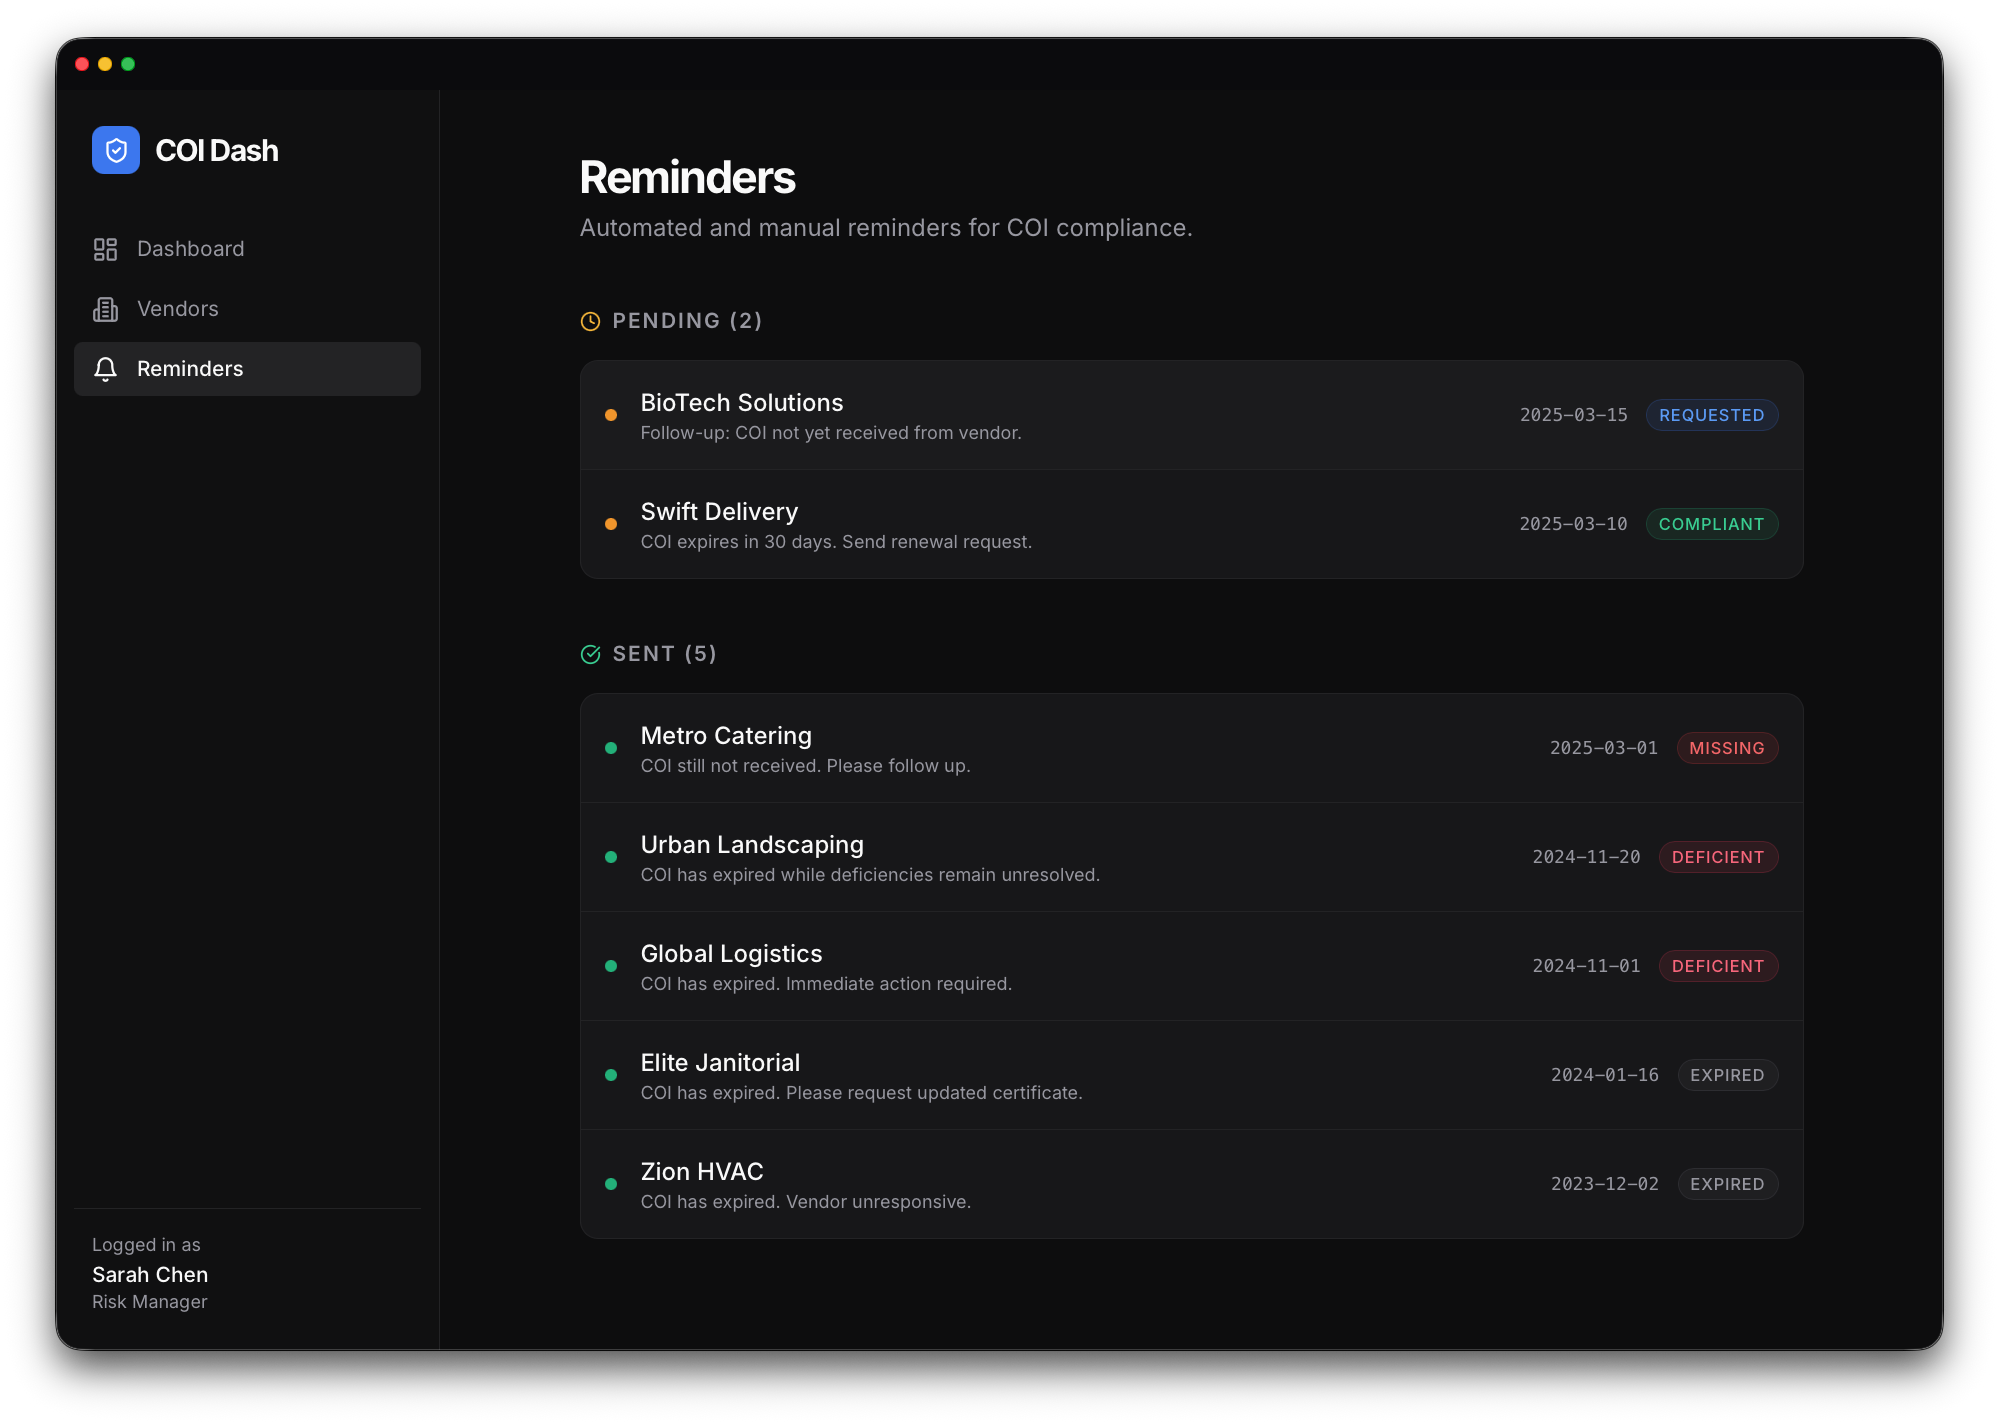Image resolution: width=1999 pixels, height=1424 pixels.
Task: Click the green status dot beside Metro Catering
Action: 611,746
